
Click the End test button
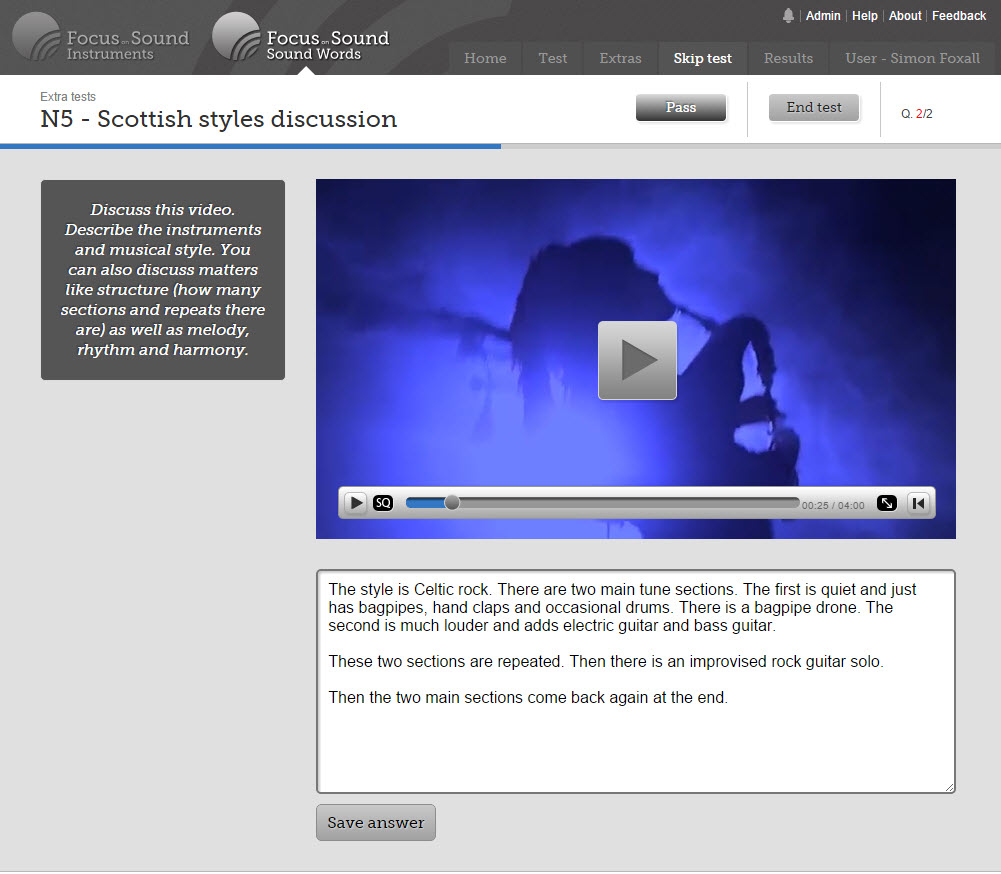[x=813, y=107]
